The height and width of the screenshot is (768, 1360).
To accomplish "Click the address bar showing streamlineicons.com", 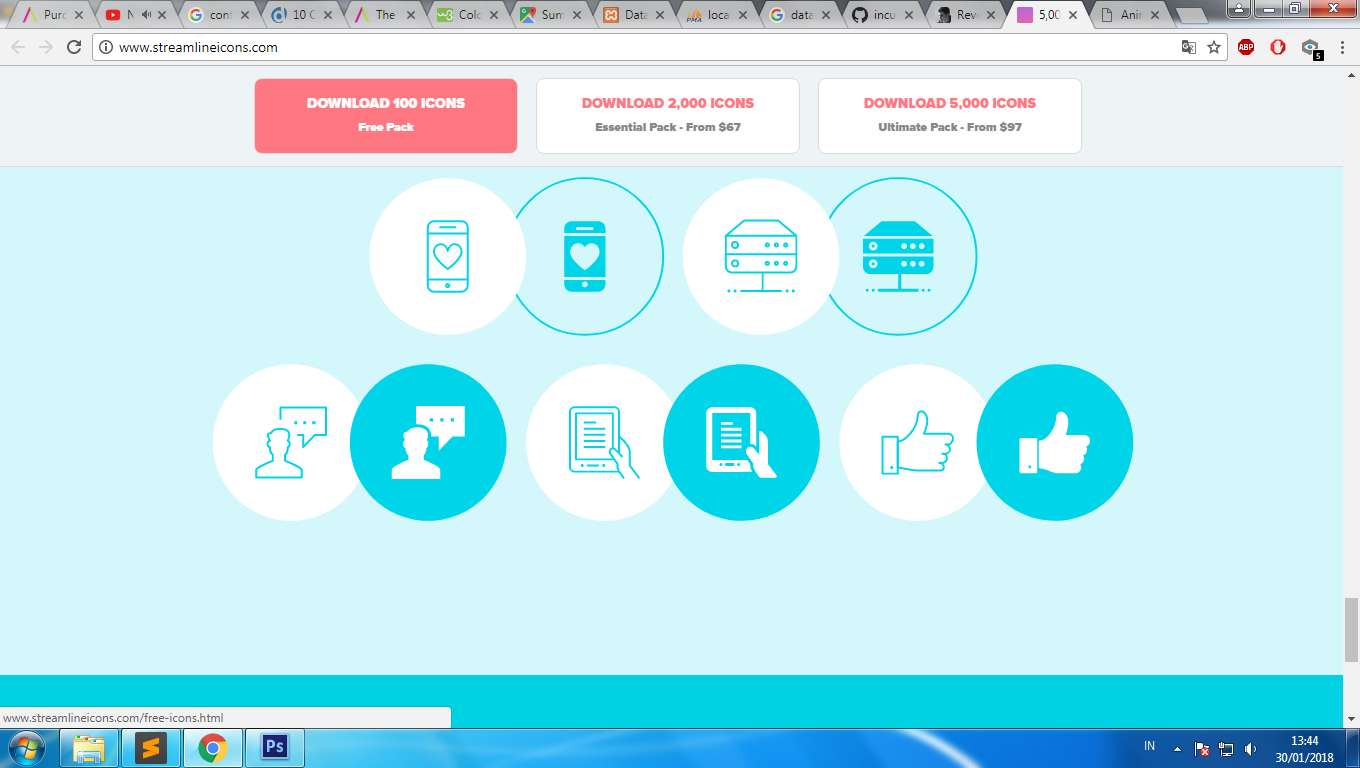I will (x=640, y=47).
